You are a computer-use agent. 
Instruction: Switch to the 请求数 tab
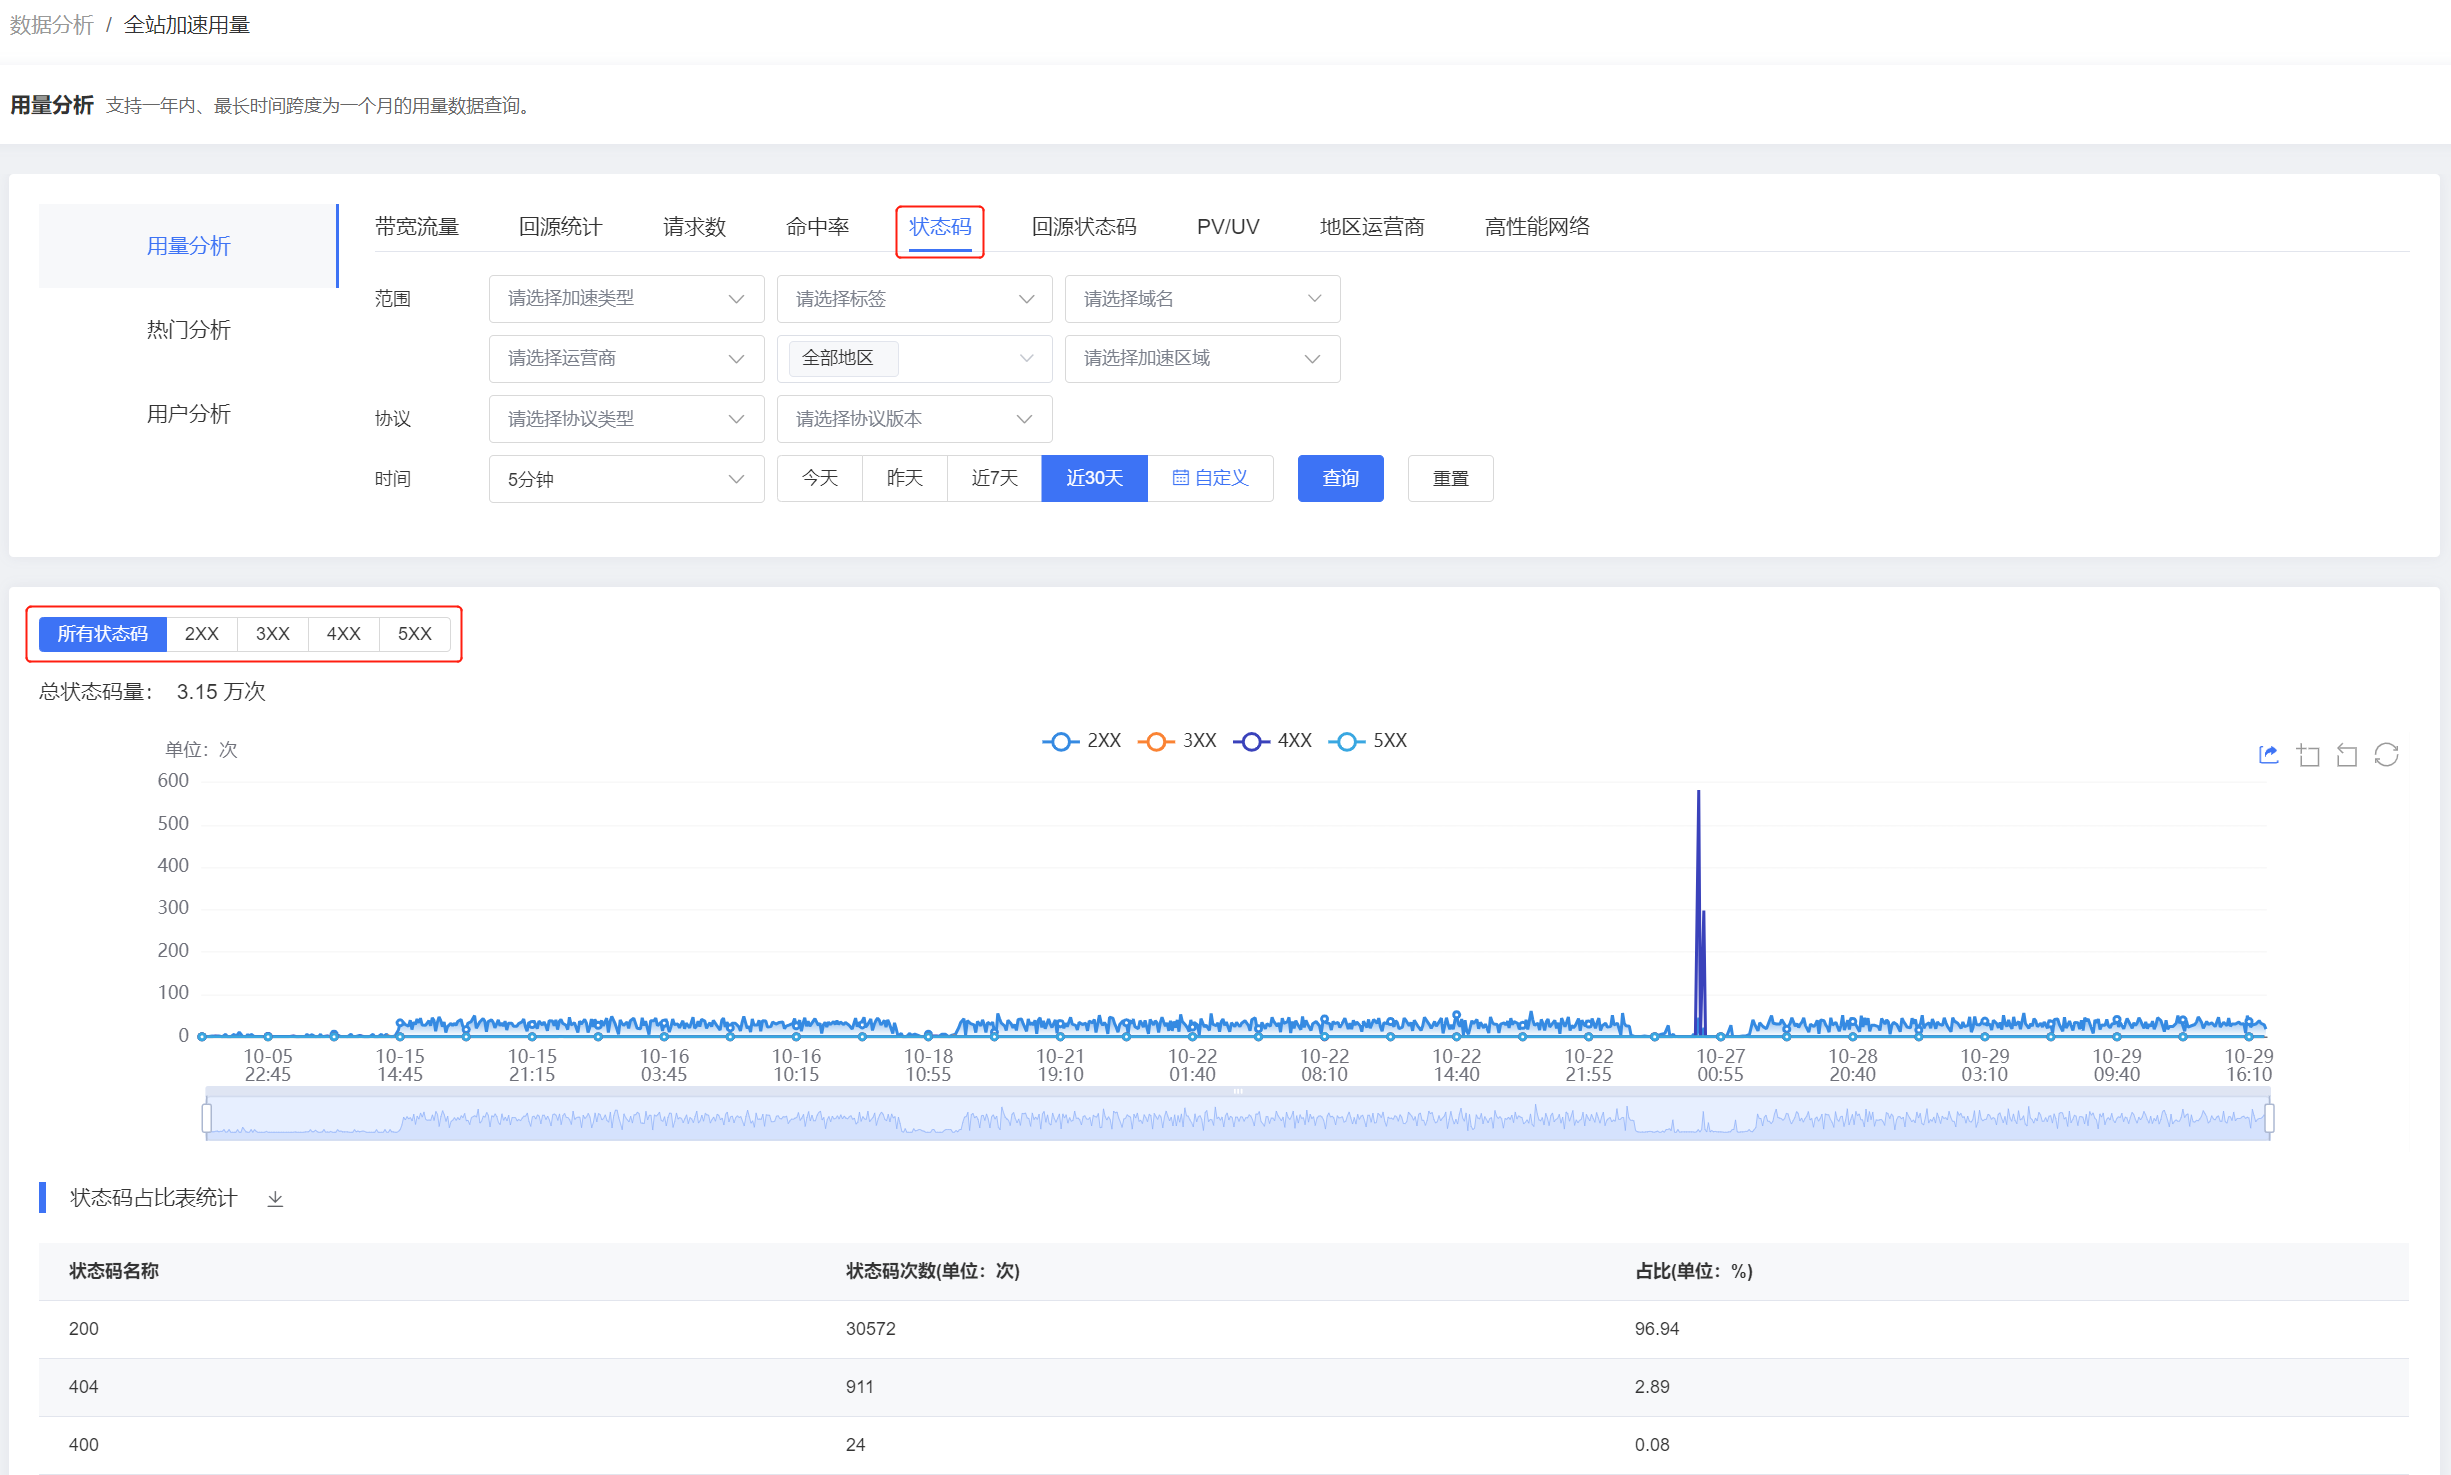[x=694, y=227]
